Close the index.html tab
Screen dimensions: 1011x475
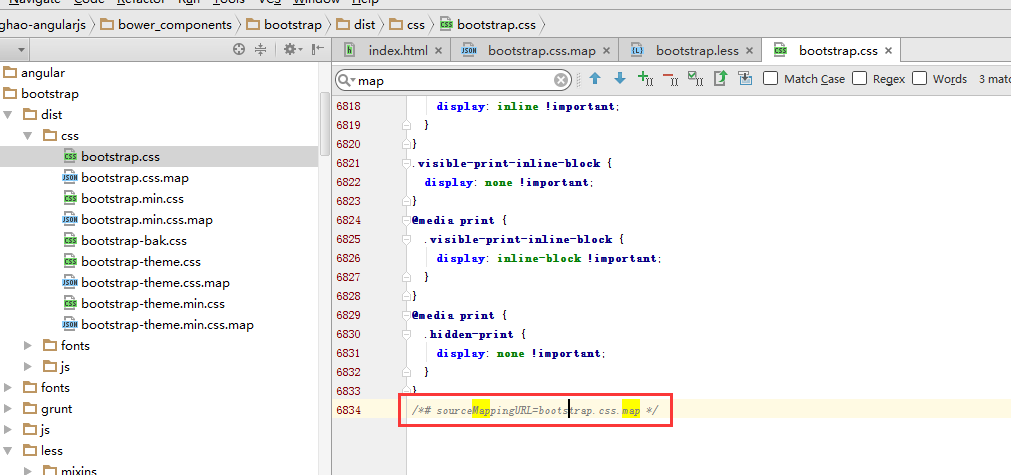438,50
